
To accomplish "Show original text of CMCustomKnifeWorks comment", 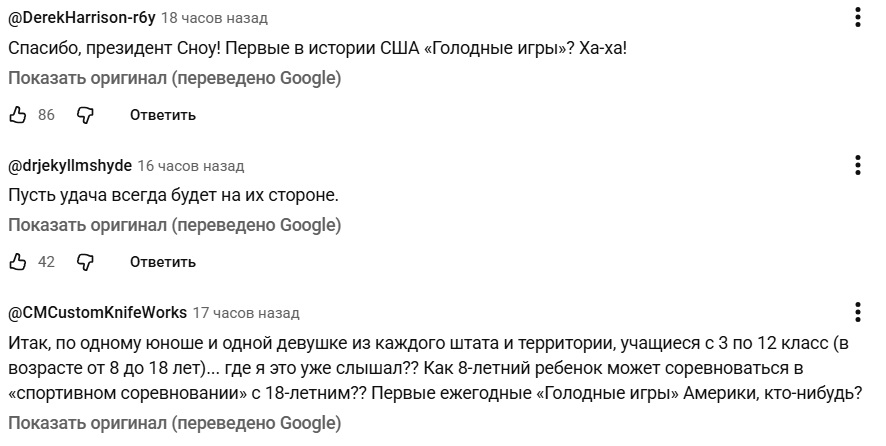I will click(175, 423).
